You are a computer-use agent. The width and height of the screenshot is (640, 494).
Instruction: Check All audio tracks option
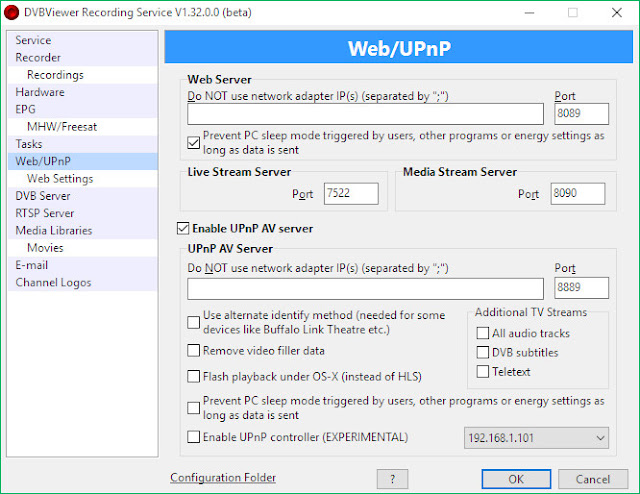482,333
